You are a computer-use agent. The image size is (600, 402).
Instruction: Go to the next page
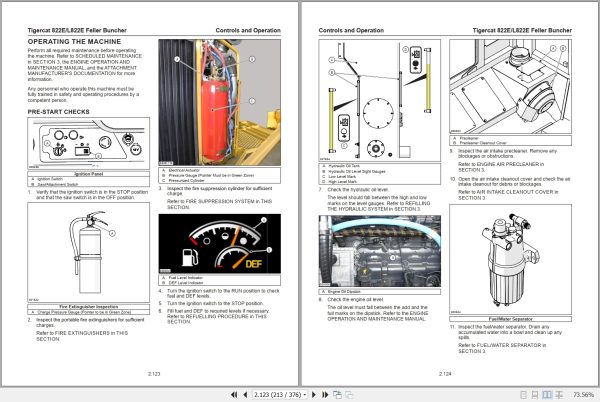coord(314,394)
